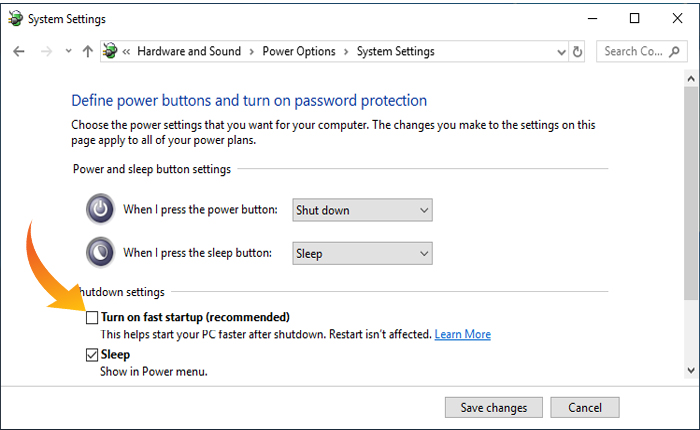Click the sleep button moon icon
Screen dimensions: 700x430
(101, 253)
